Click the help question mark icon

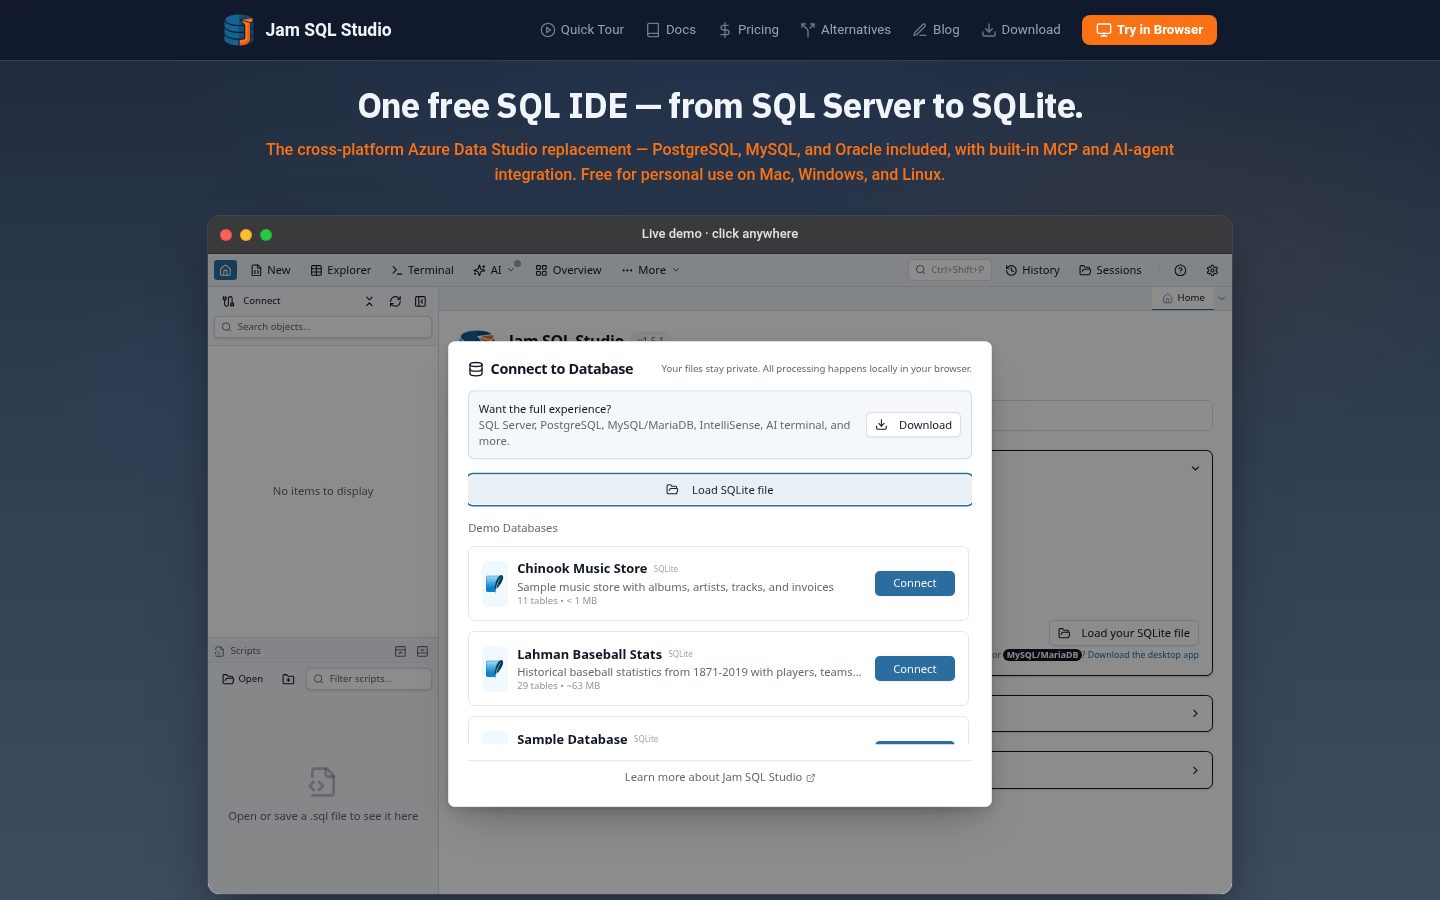(1180, 270)
